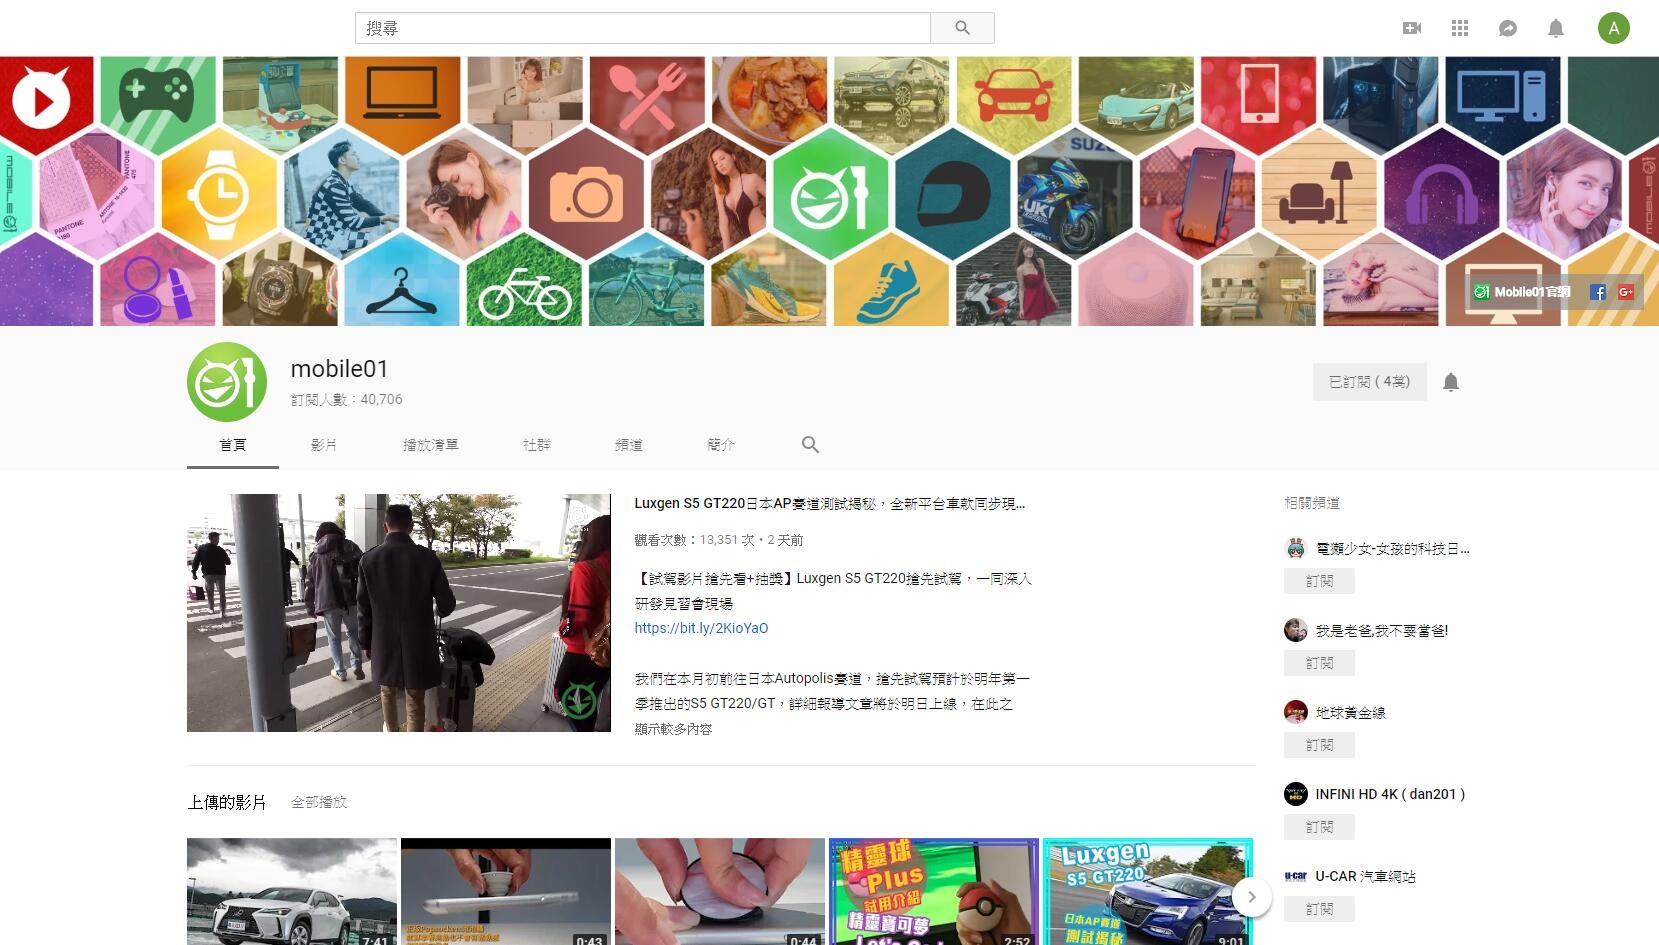Screen dimensions: 1659x945
Task: Open the Luxgen S5 GT220 video title
Action: coord(830,503)
